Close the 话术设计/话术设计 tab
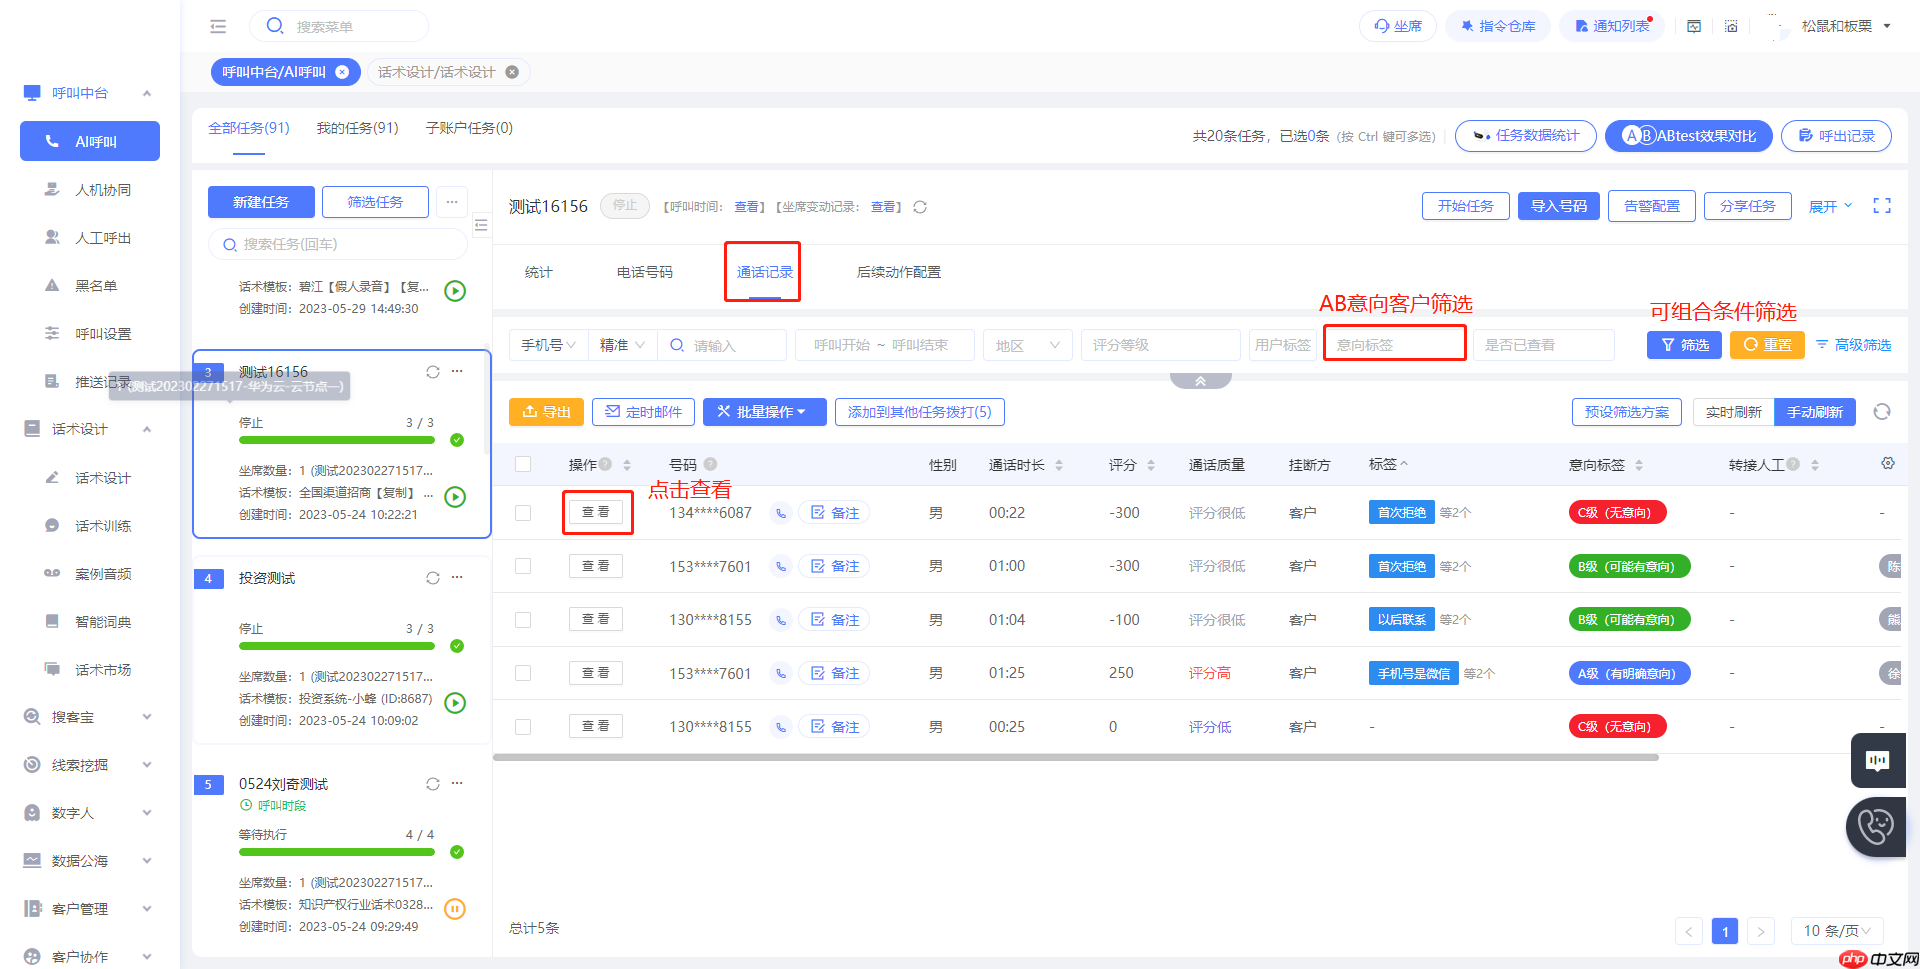The height and width of the screenshot is (969, 1920). click(512, 72)
